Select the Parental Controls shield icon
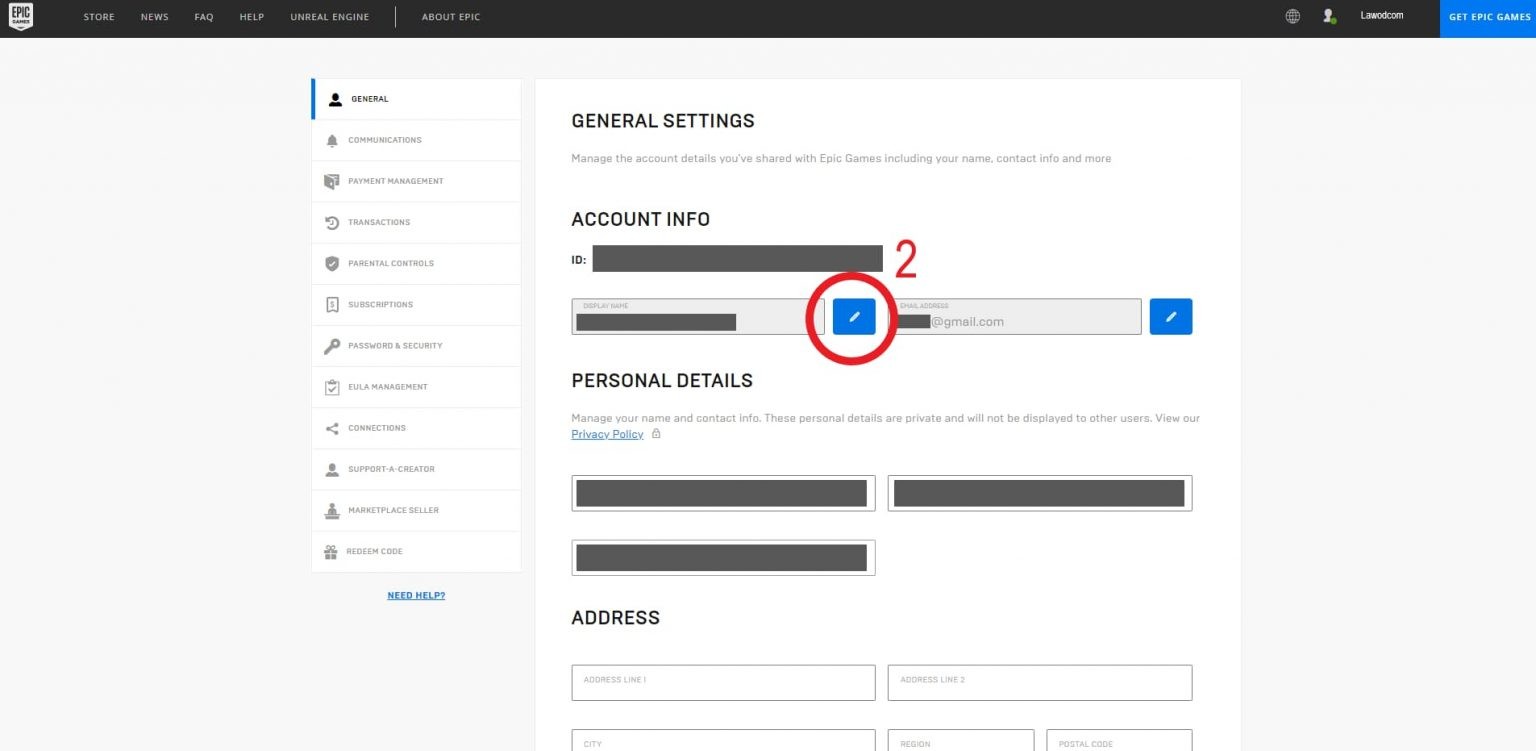 332,263
